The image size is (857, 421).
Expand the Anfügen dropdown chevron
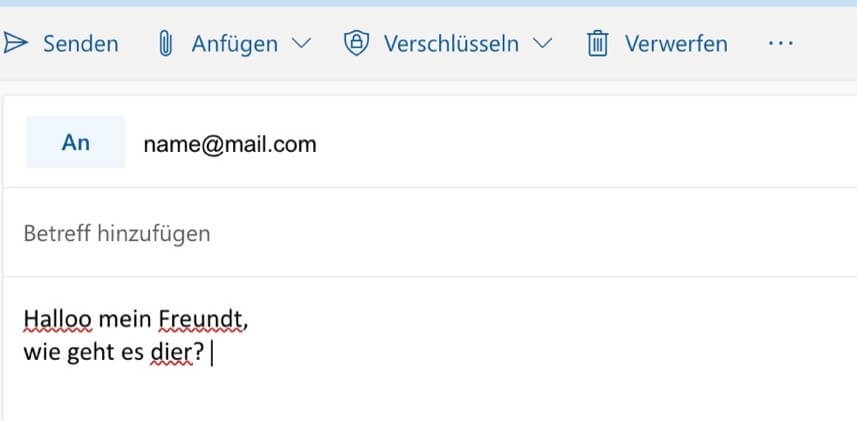[x=301, y=43]
